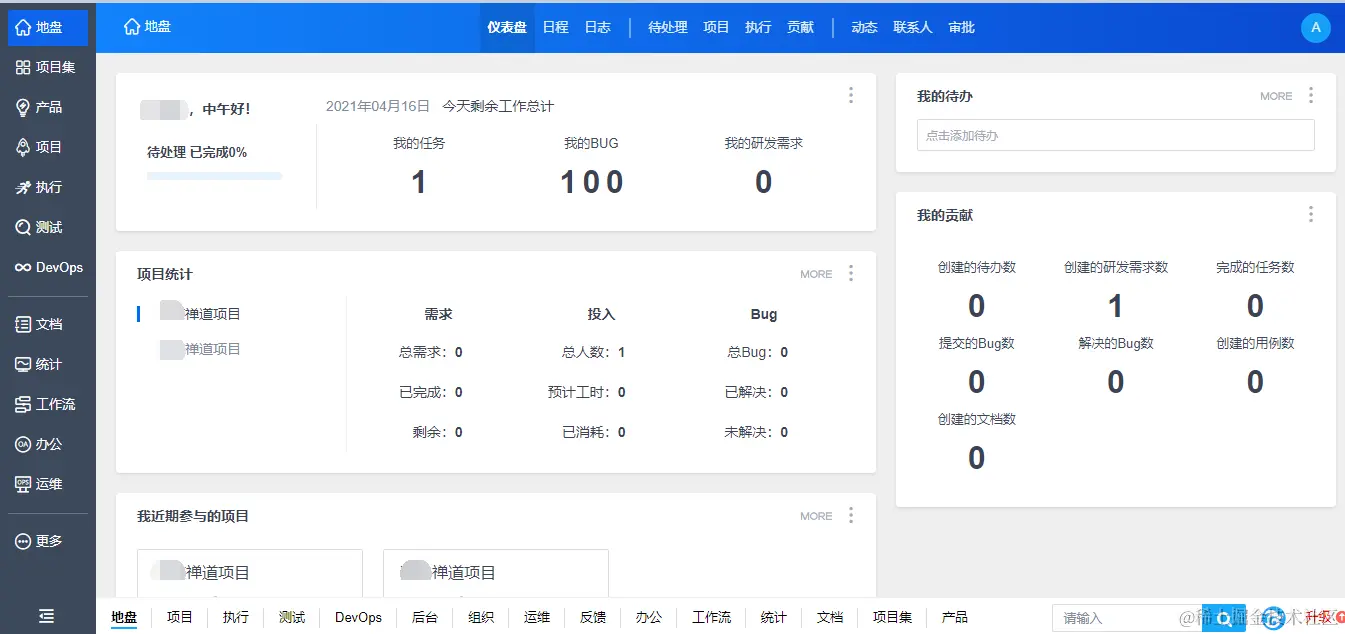Click the search button beside 请输入
The height and width of the screenshot is (634, 1345).
[x=1223, y=618]
